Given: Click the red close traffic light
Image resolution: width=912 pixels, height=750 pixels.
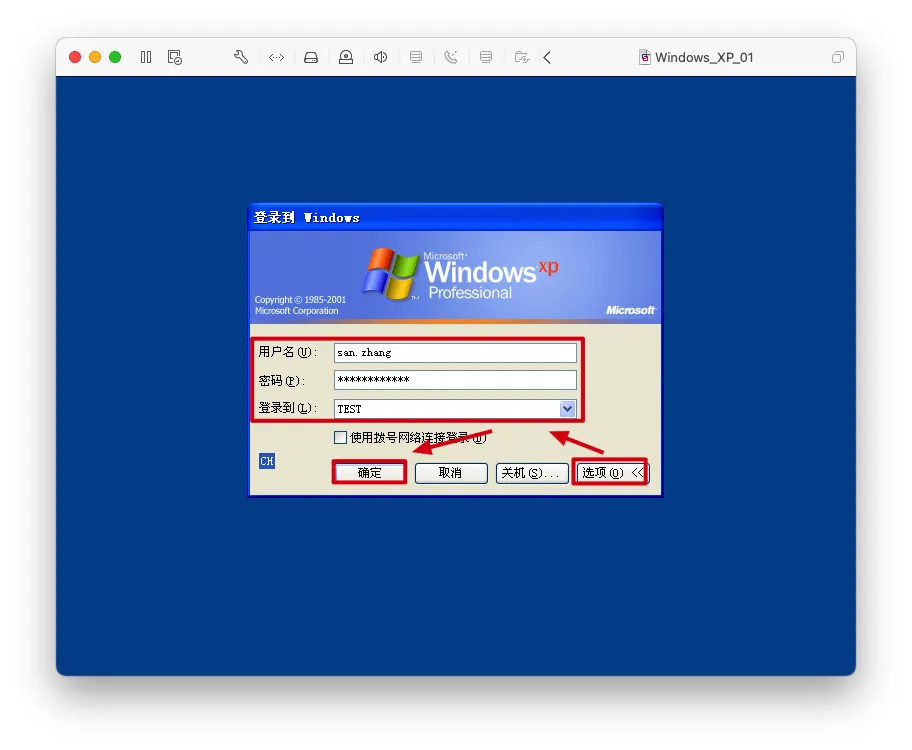Looking at the screenshot, I should 75,57.
